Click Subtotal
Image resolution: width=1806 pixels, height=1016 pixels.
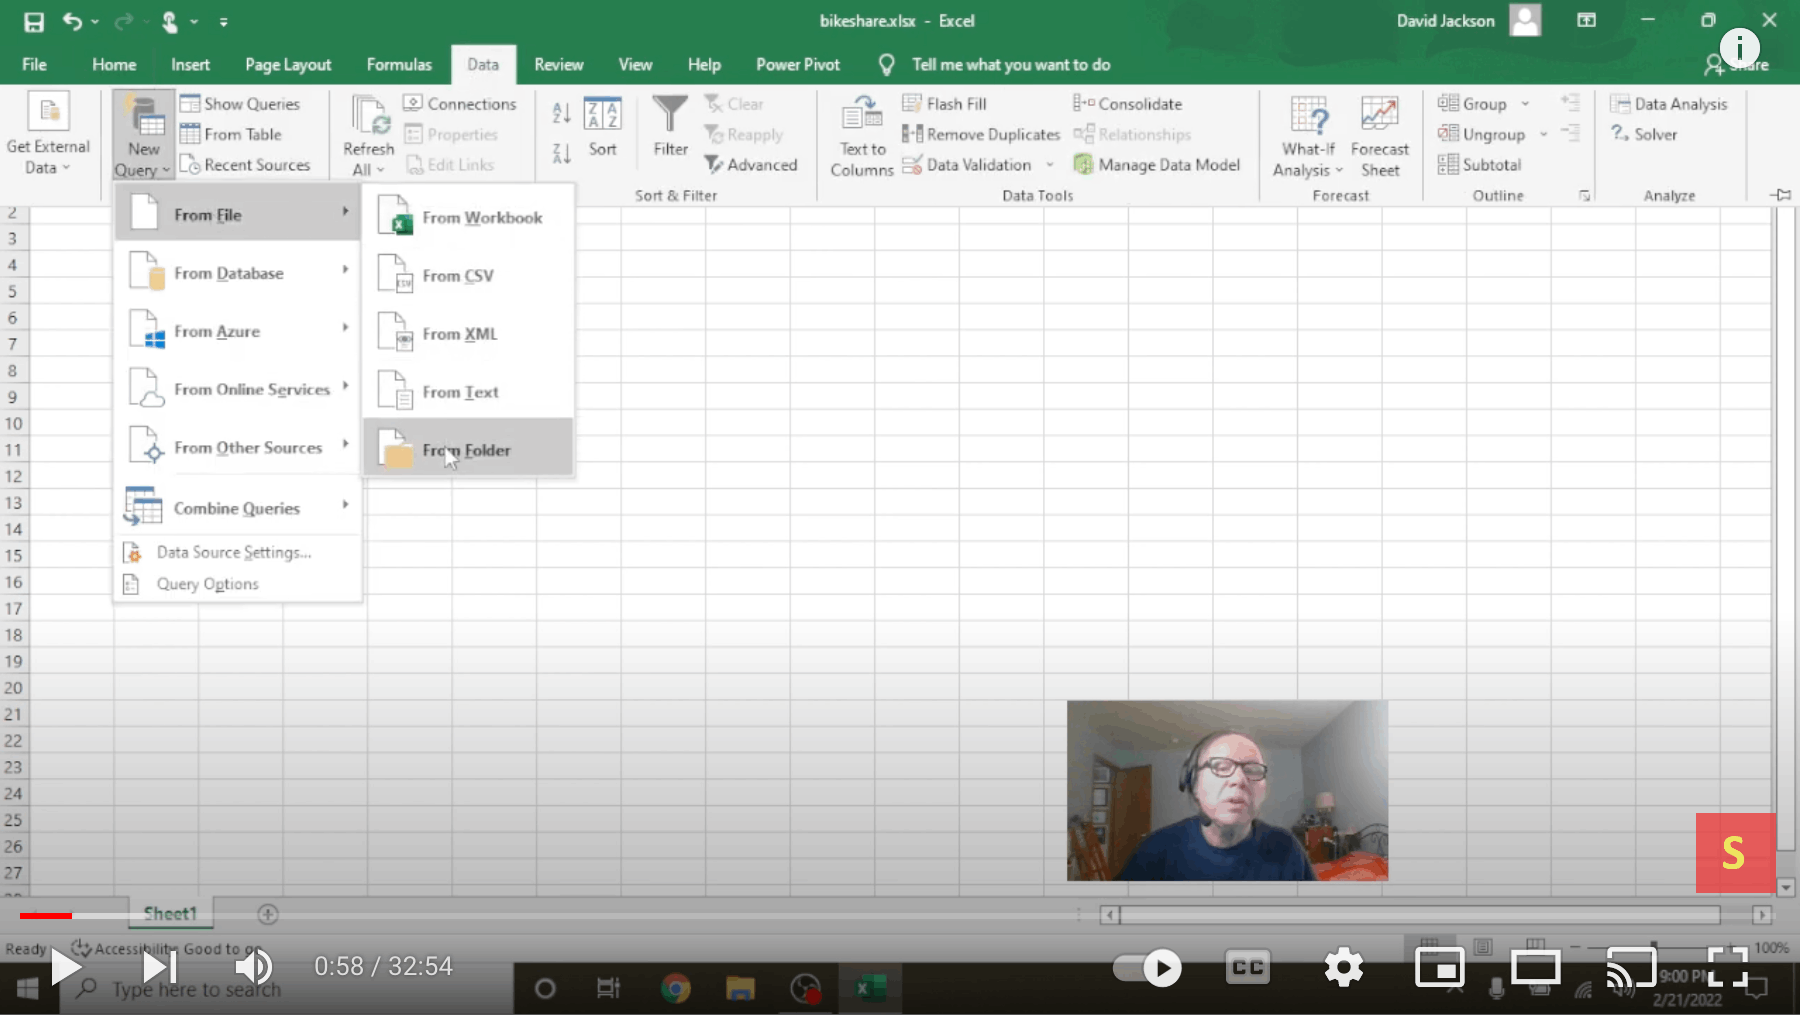pyautogui.click(x=1480, y=165)
